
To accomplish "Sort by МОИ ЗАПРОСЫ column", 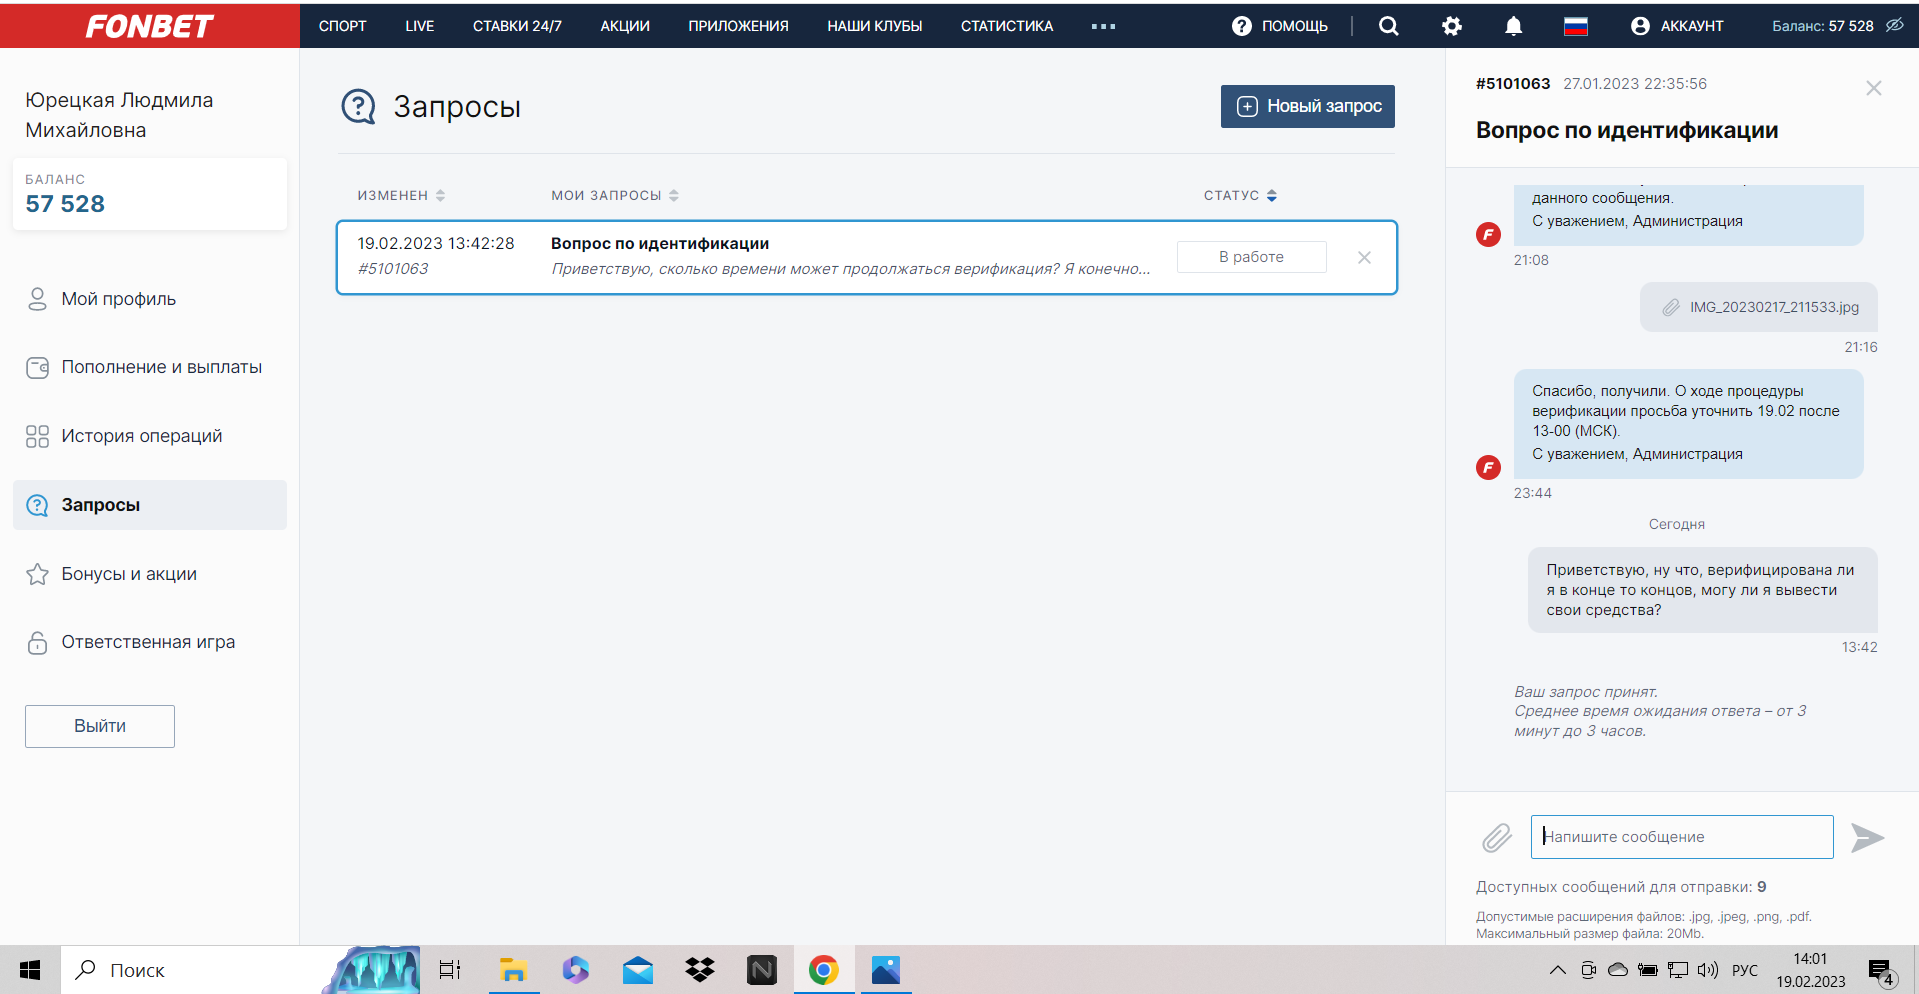I will [x=614, y=195].
